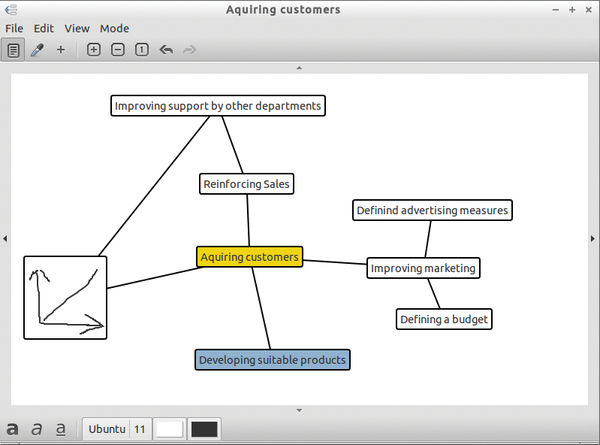The image size is (600, 445).
Task: Click the add item plus icon
Action: tap(61, 50)
